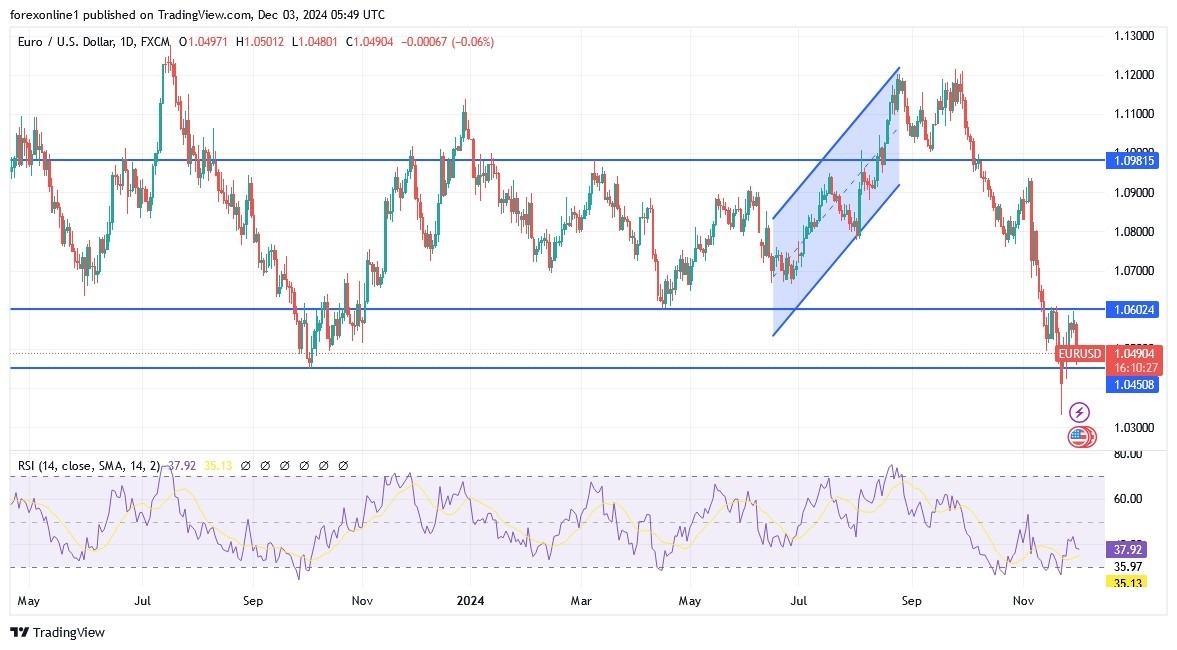Click the purple lightning bolt event icon
This screenshot has height=650, width=1177.
pyautogui.click(x=1079, y=411)
